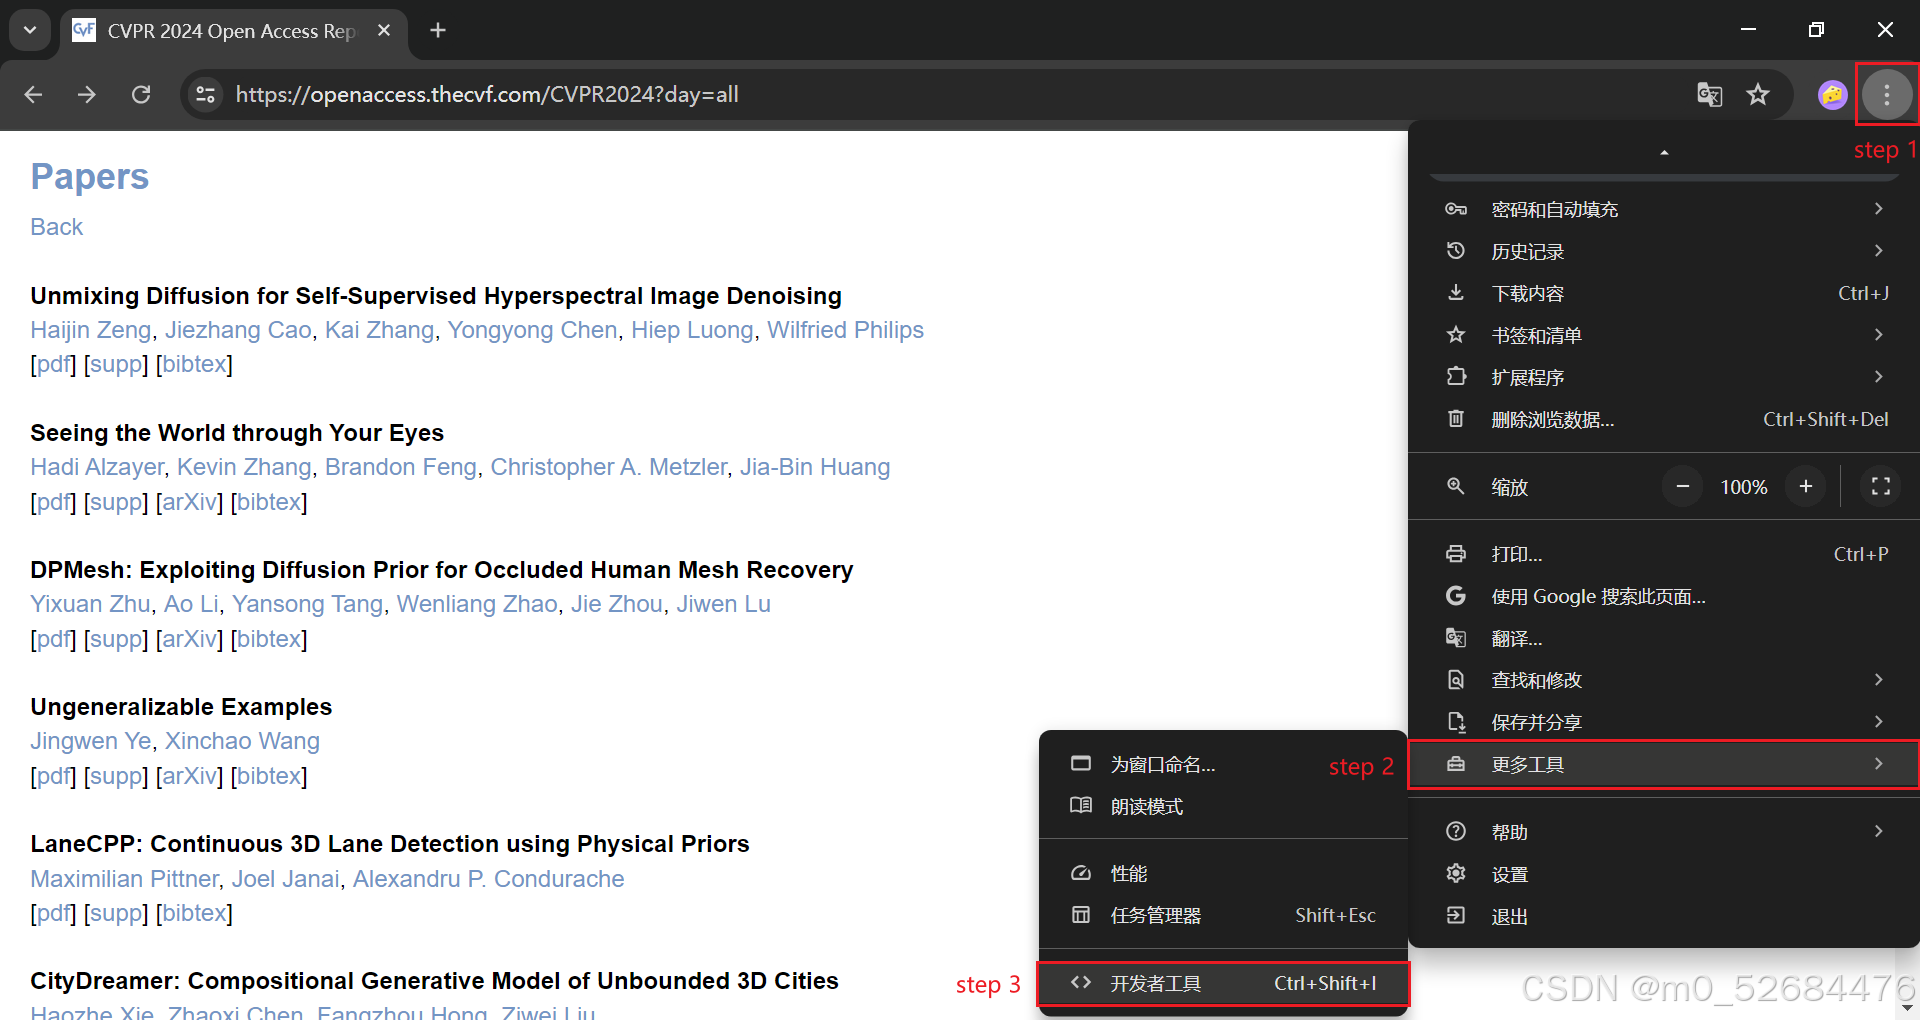Bookmark this page with the star icon

click(x=1758, y=95)
